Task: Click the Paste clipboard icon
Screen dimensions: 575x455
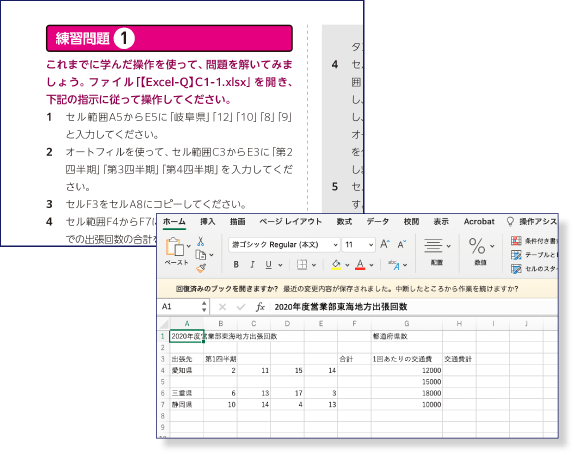Action: pos(175,246)
